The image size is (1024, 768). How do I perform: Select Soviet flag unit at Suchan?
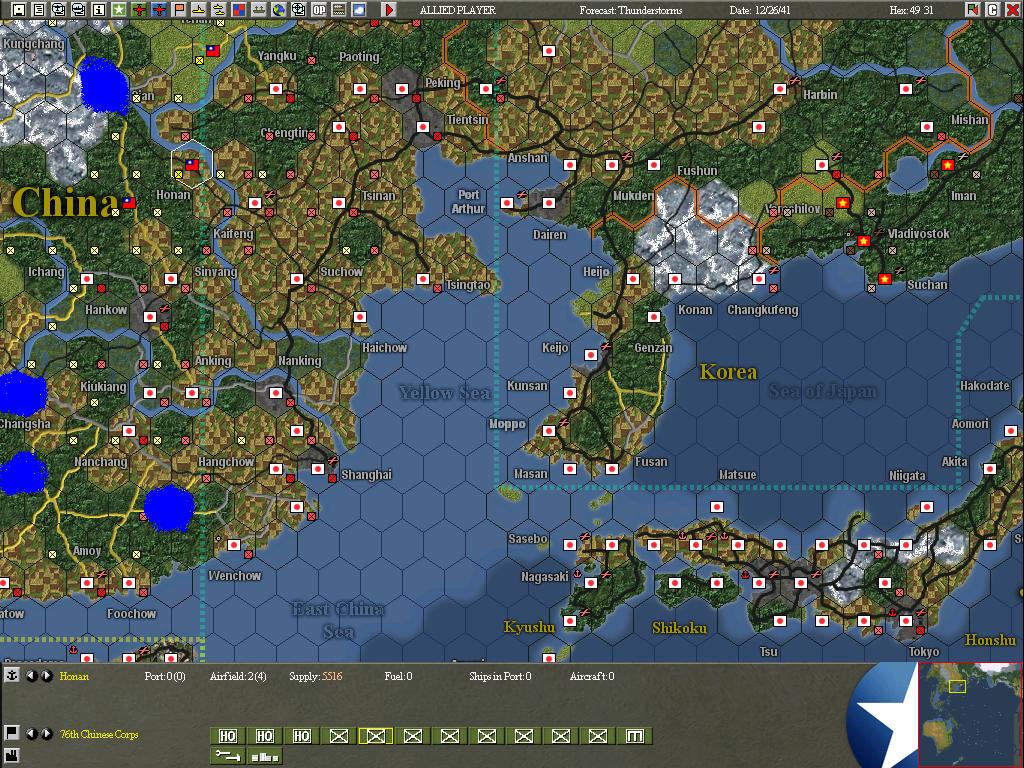click(885, 279)
